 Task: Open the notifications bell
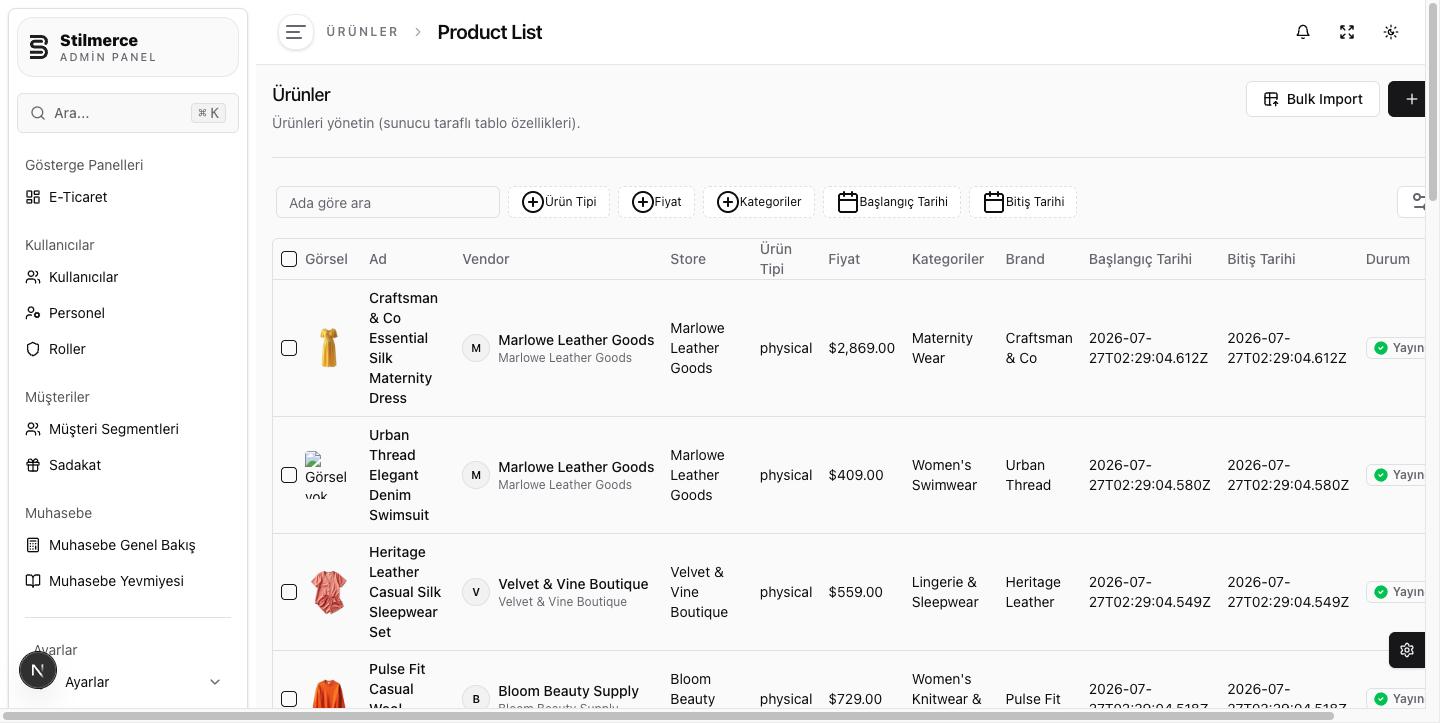click(x=1303, y=32)
